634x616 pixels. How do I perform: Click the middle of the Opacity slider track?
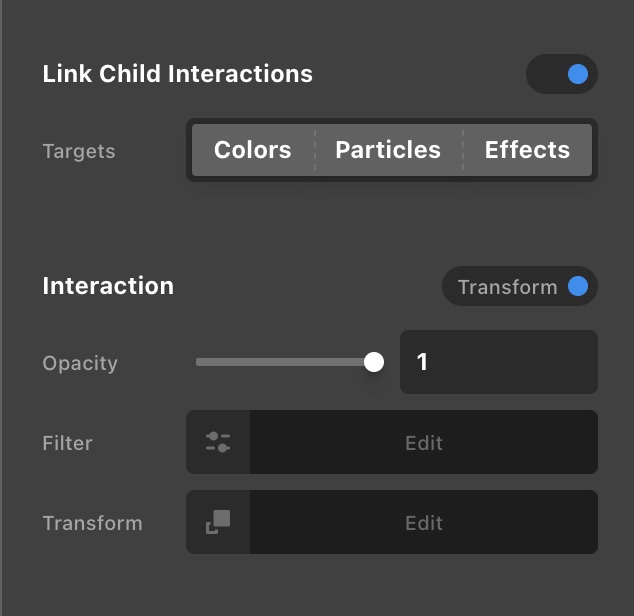[285, 362]
